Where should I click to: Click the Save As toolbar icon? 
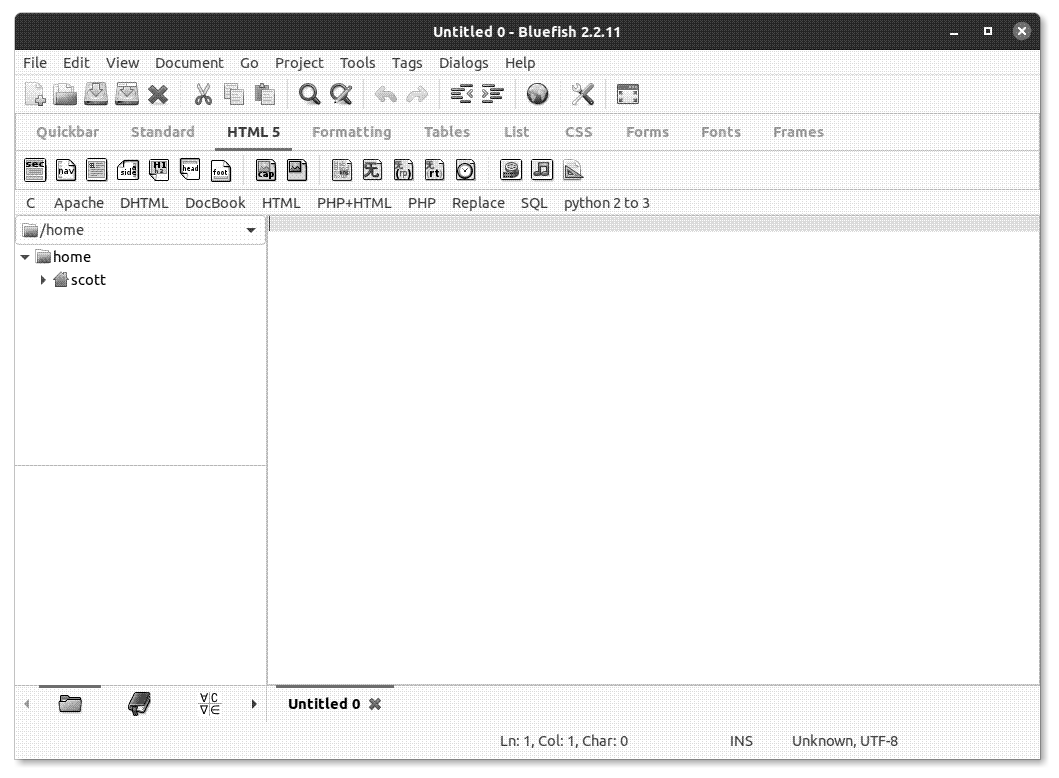click(x=127, y=95)
